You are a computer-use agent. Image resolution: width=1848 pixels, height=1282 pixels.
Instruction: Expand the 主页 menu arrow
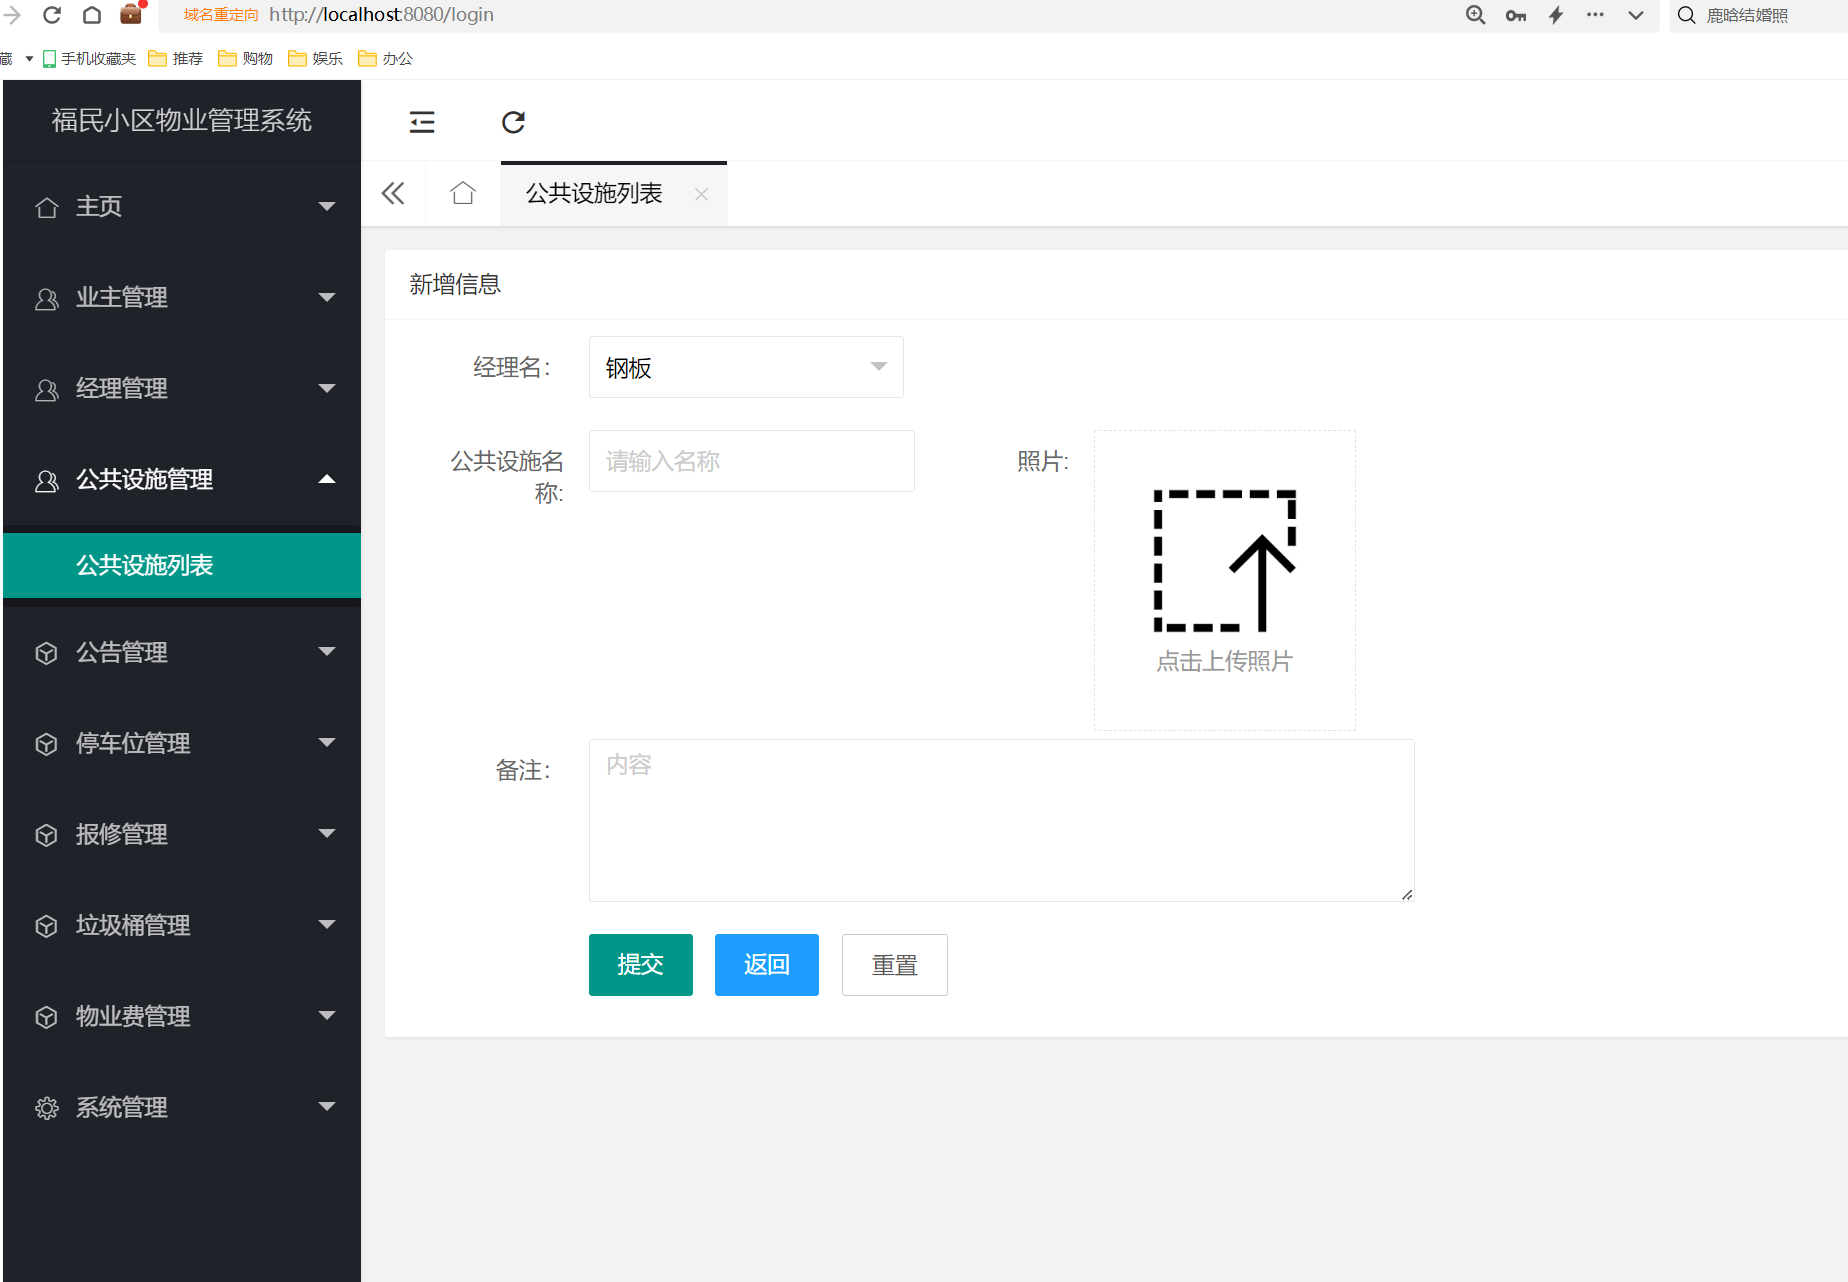pos(326,206)
